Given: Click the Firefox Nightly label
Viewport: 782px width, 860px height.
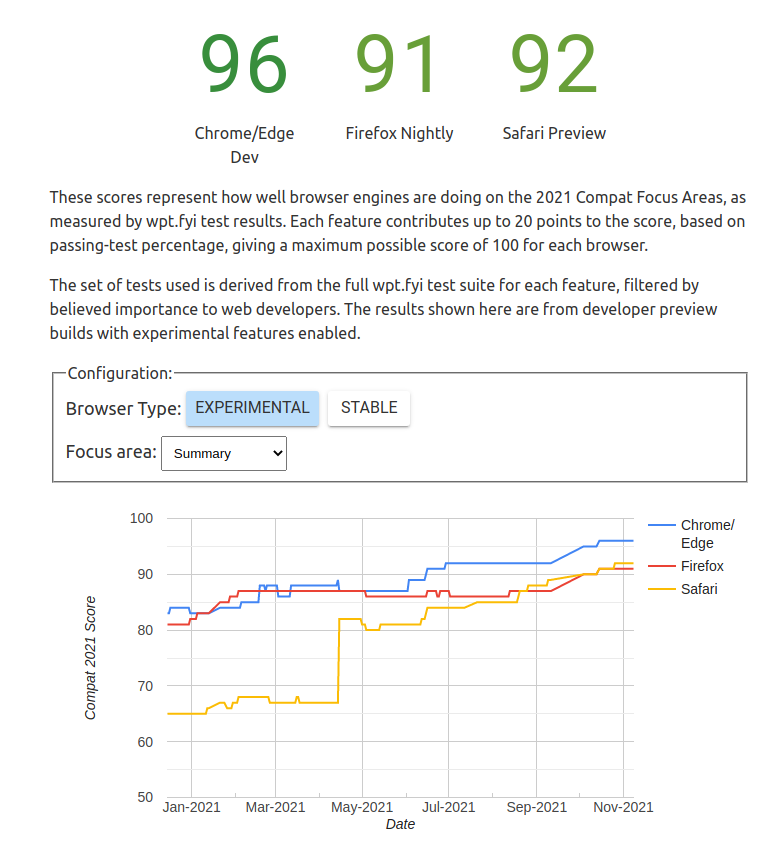Looking at the screenshot, I should pyautogui.click(x=399, y=133).
